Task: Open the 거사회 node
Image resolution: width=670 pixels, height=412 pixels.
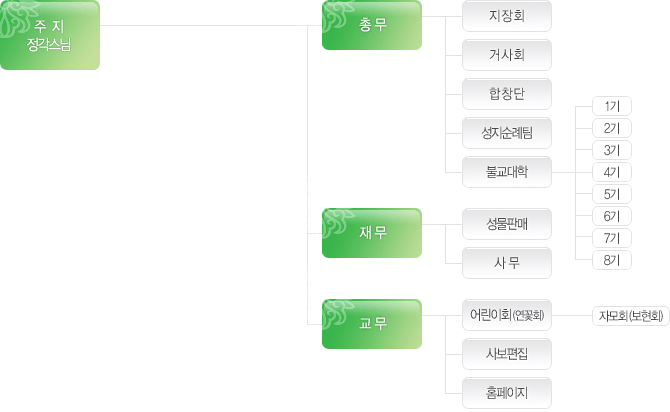Action: pyautogui.click(x=507, y=55)
